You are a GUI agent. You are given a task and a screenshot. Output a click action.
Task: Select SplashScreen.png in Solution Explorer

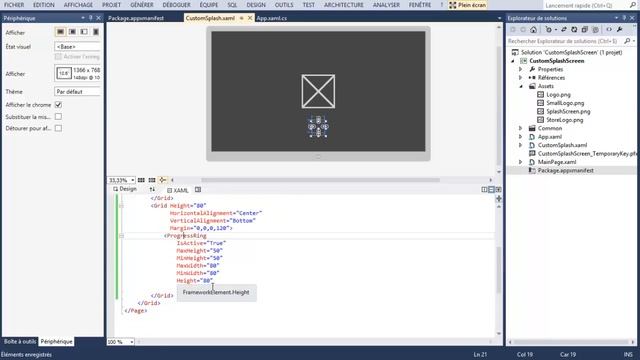click(x=568, y=111)
